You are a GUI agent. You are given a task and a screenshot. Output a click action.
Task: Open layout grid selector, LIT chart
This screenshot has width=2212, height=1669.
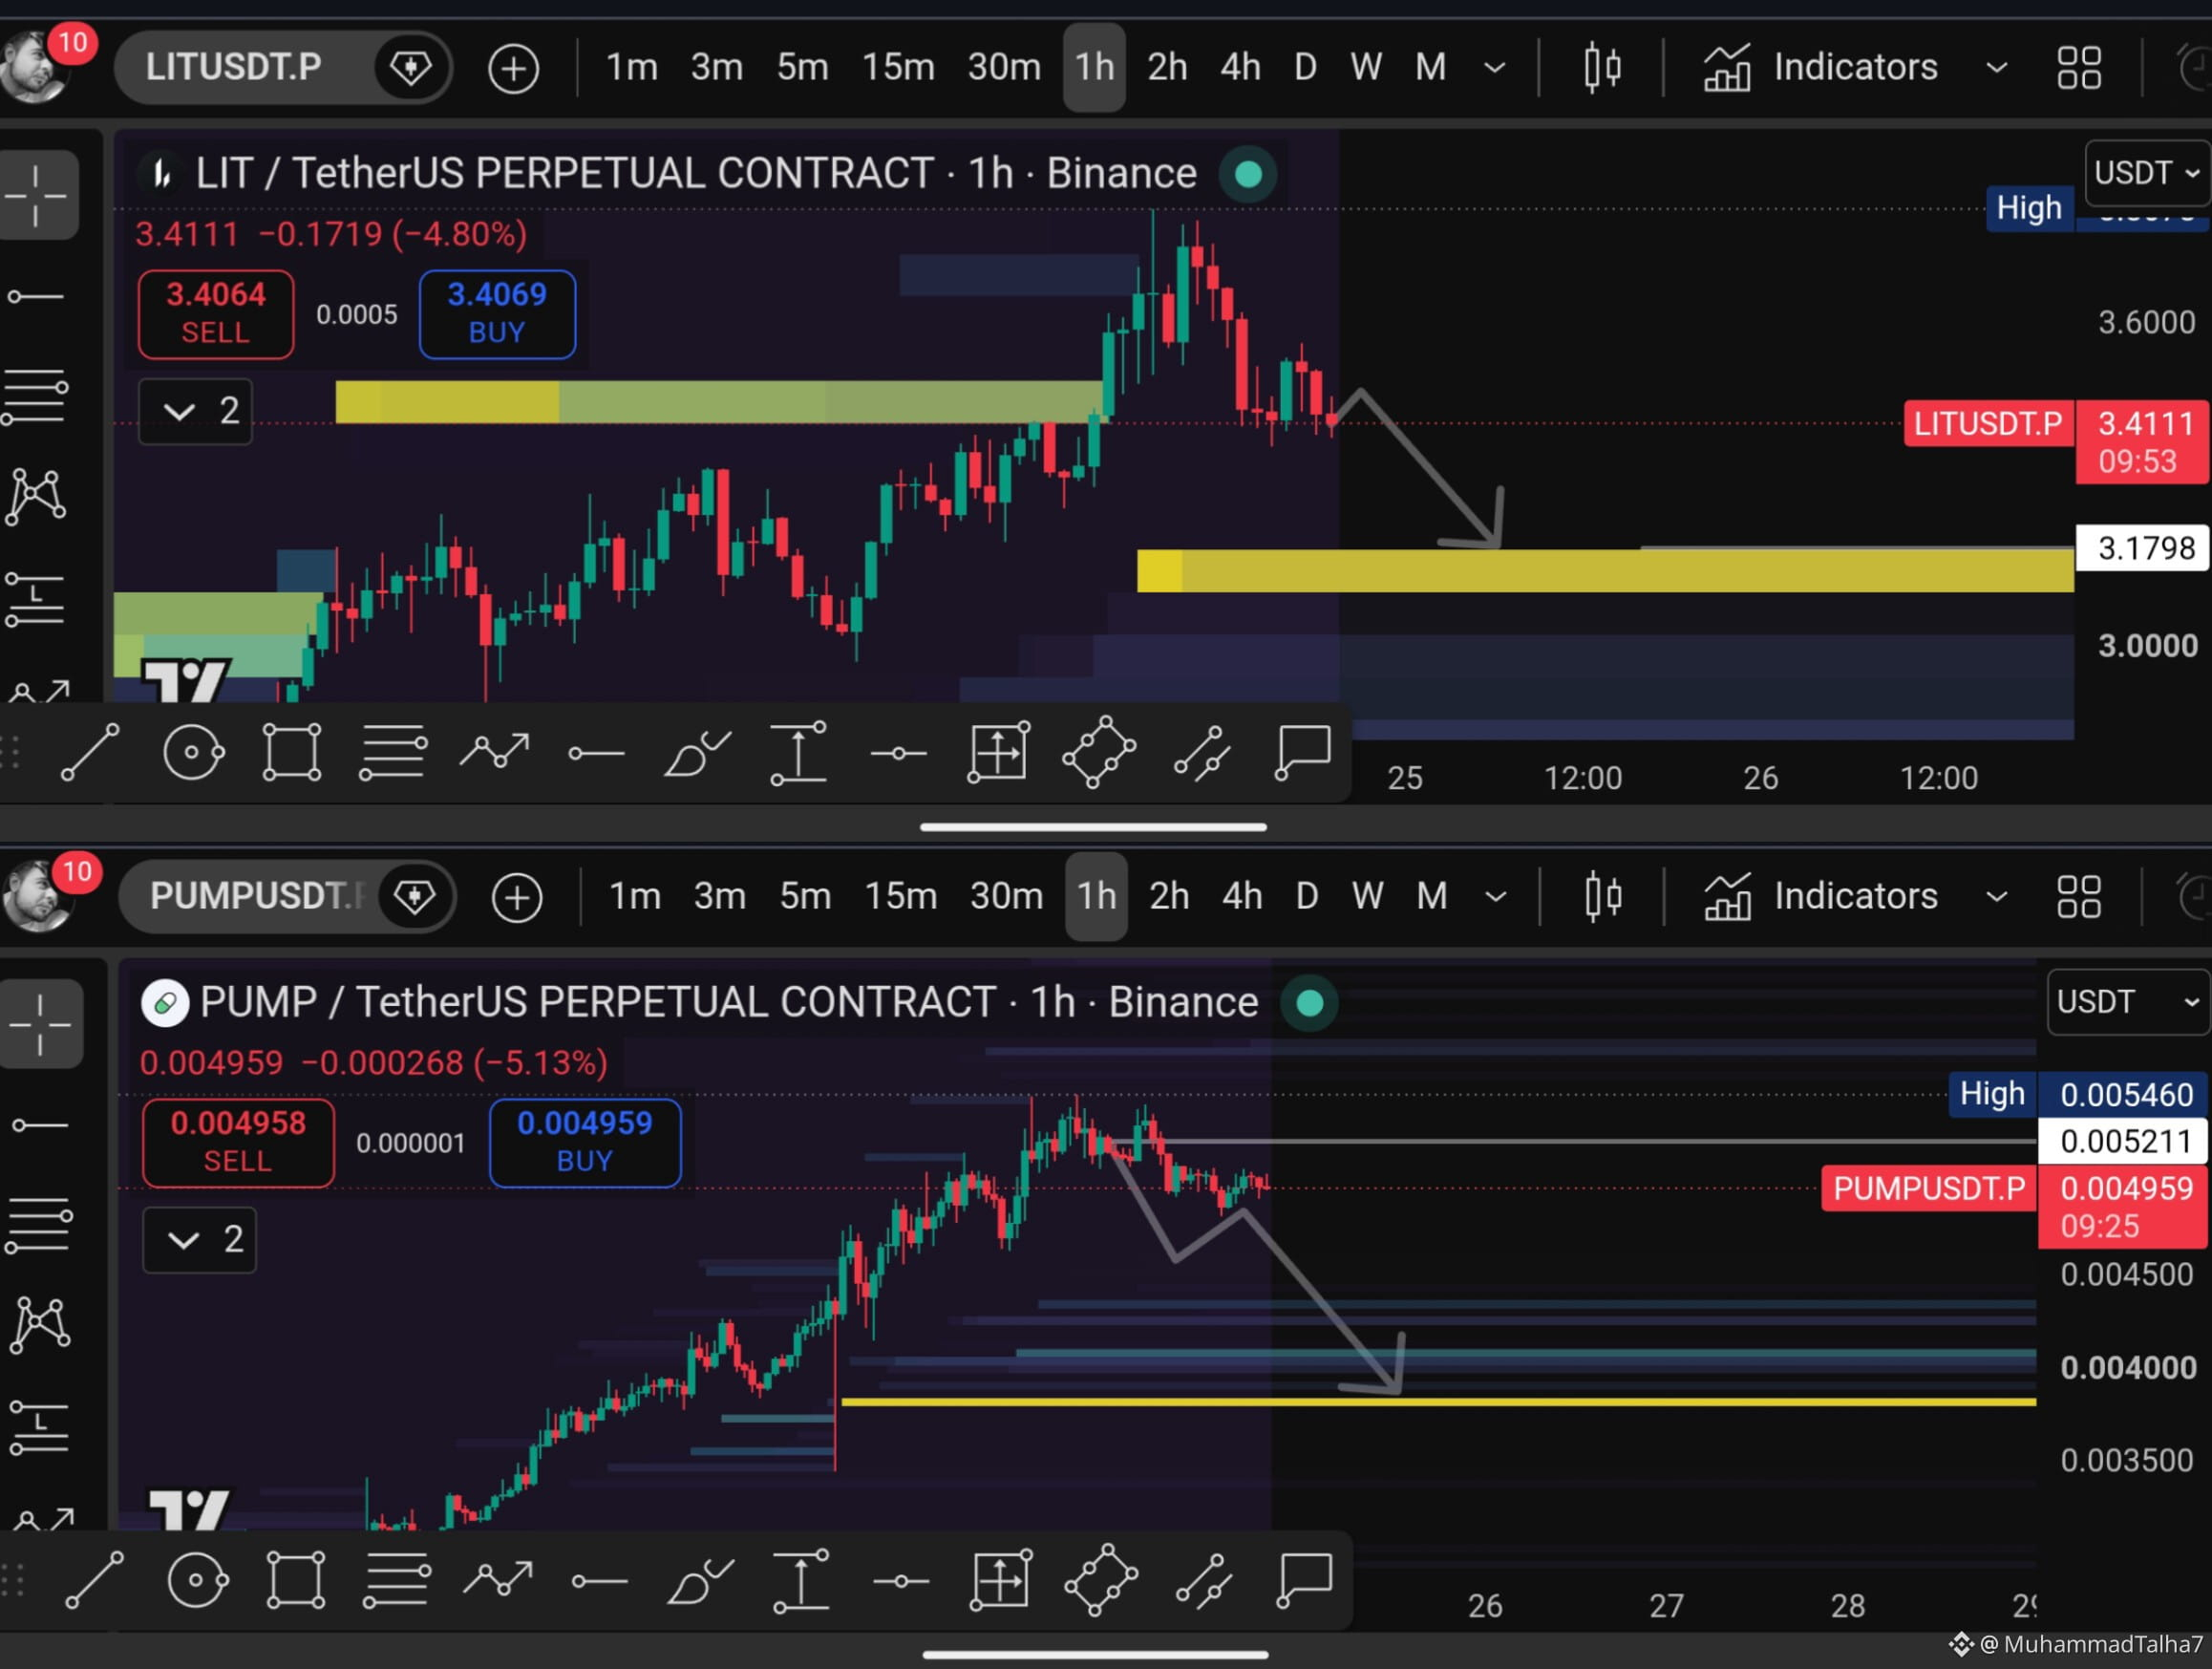pos(2079,68)
